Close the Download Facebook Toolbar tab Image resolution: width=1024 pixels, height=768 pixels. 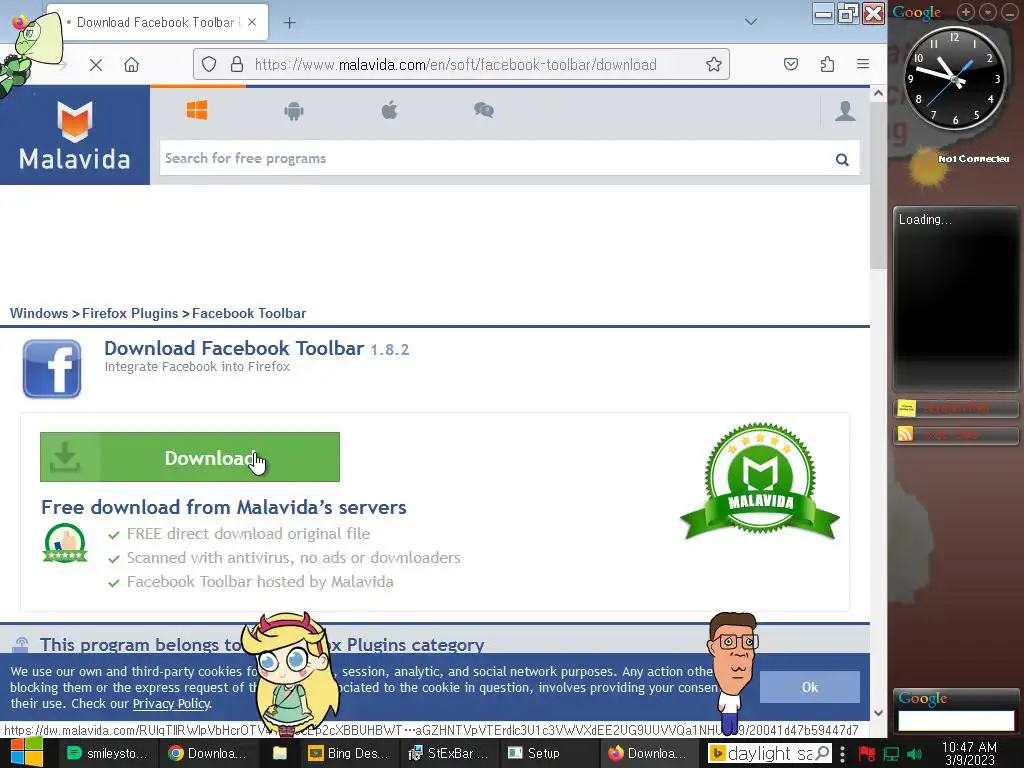click(252, 22)
